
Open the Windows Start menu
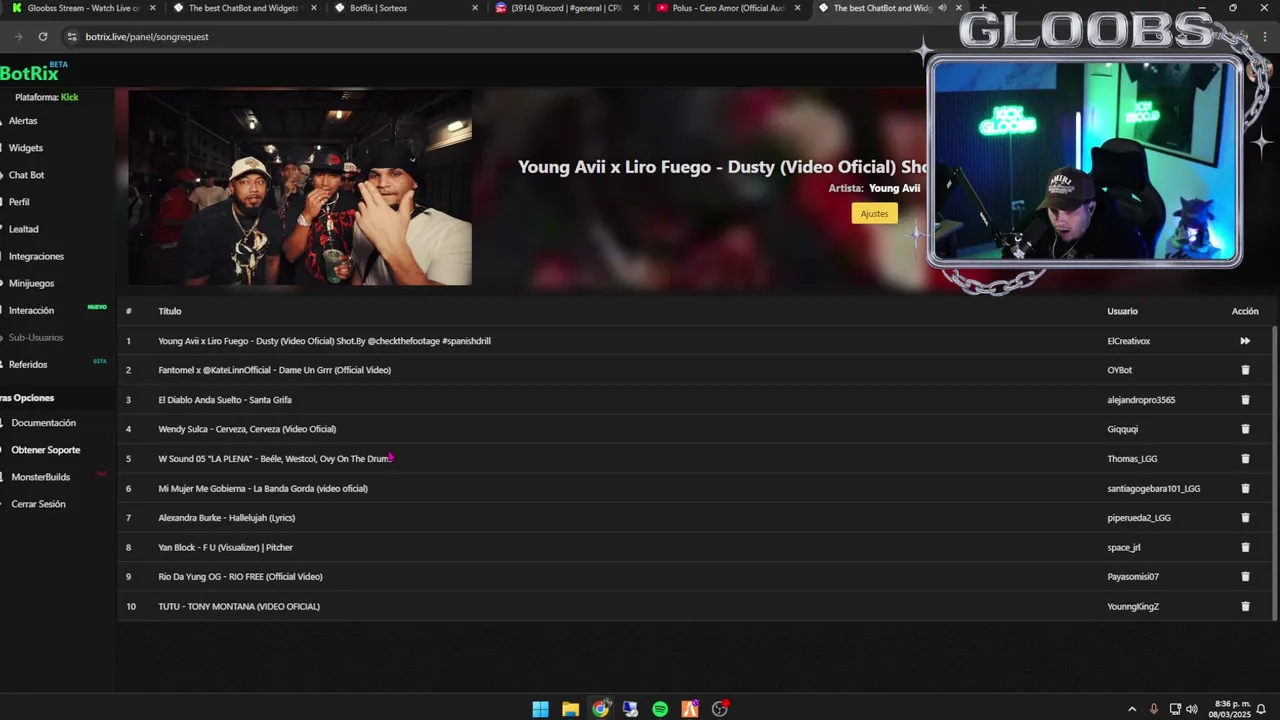tap(540, 709)
